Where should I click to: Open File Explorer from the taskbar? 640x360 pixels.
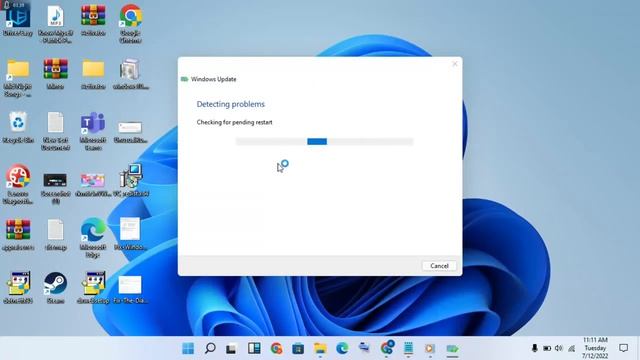click(320, 348)
